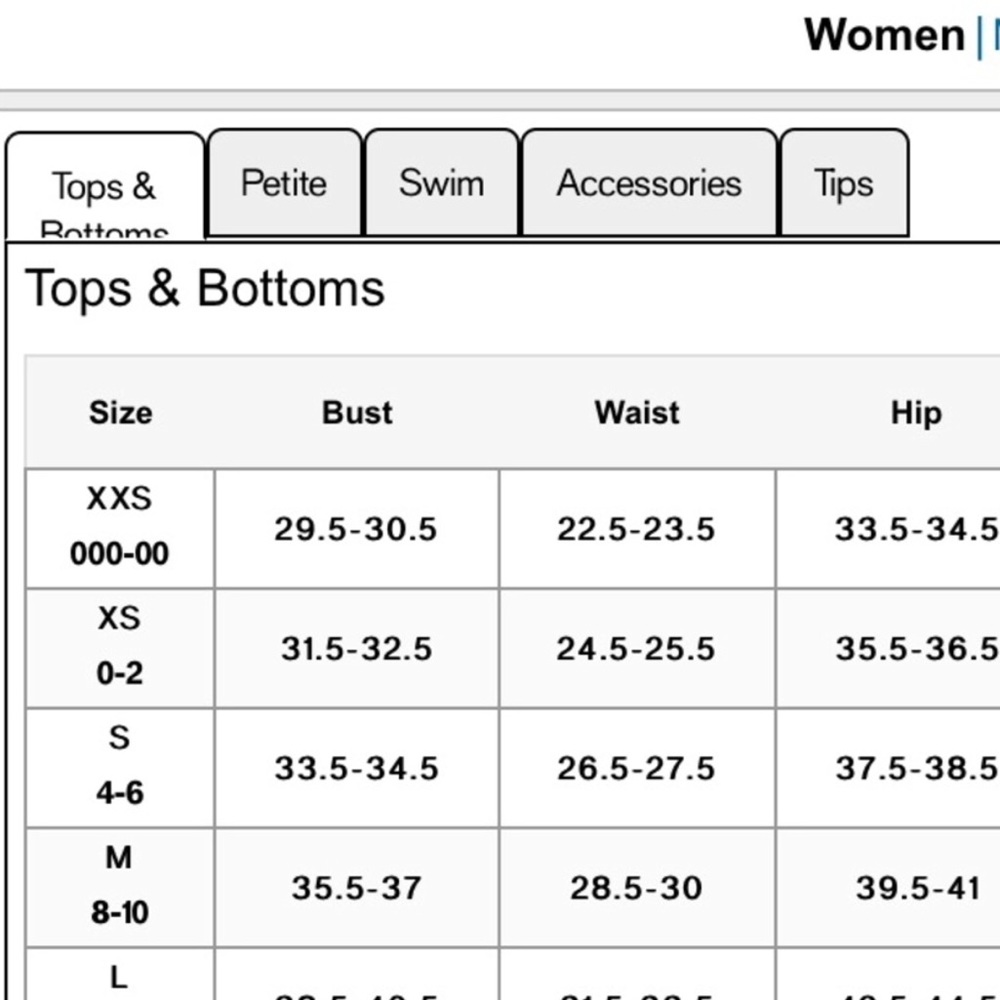This screenshot has height=1000, width=1000.
Task: Click the Size column header
Action: click(121, 412)
